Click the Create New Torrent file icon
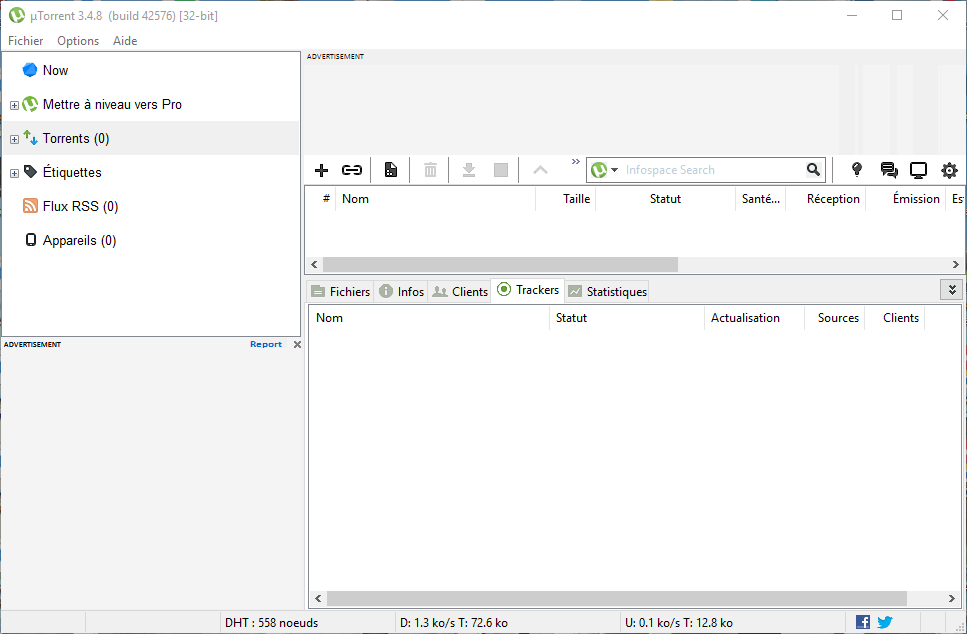 tap(391, 170)
